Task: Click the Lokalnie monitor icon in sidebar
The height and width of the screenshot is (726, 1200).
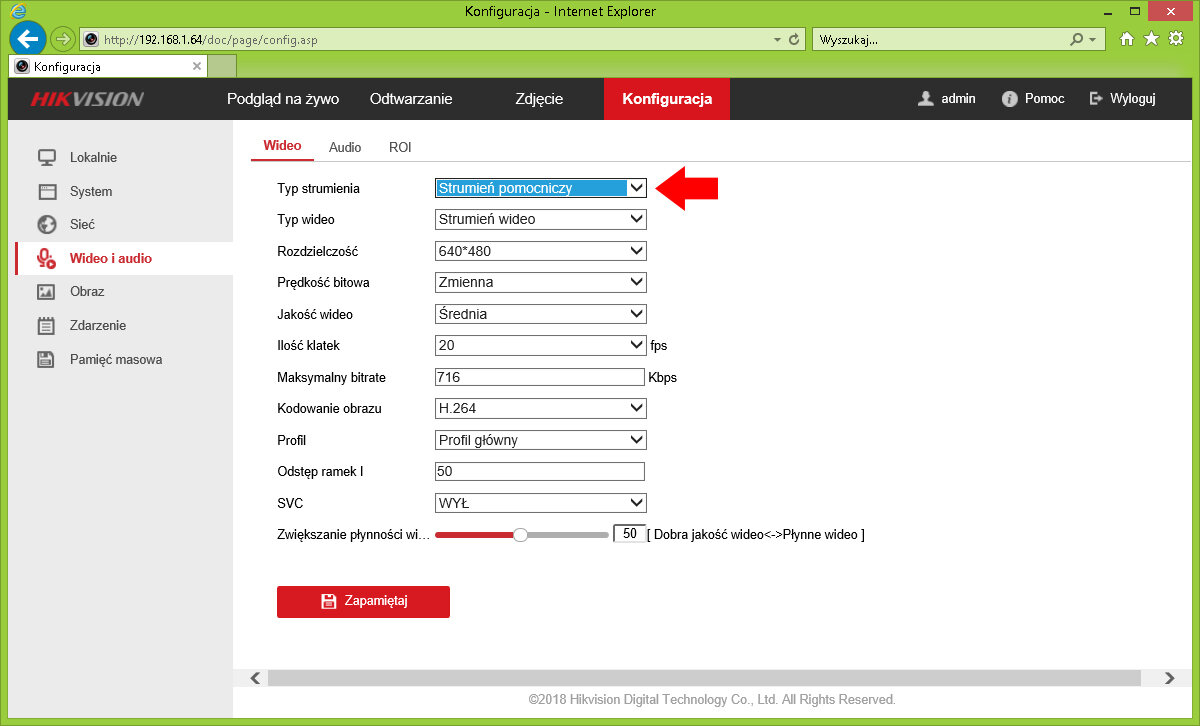Action: pyautogui.click(x=46, y=157)
